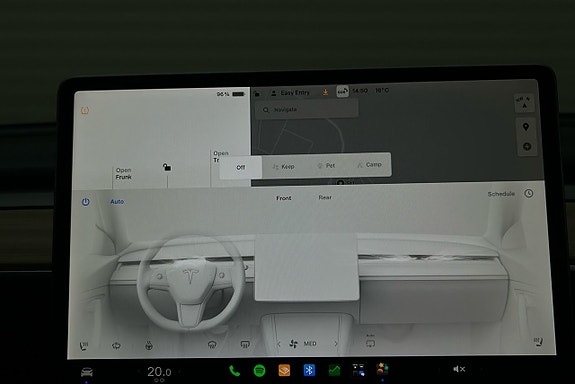Viewport: 575px width, 384px height.
Task: Unmute the volume icon
Action: point(459,369)
